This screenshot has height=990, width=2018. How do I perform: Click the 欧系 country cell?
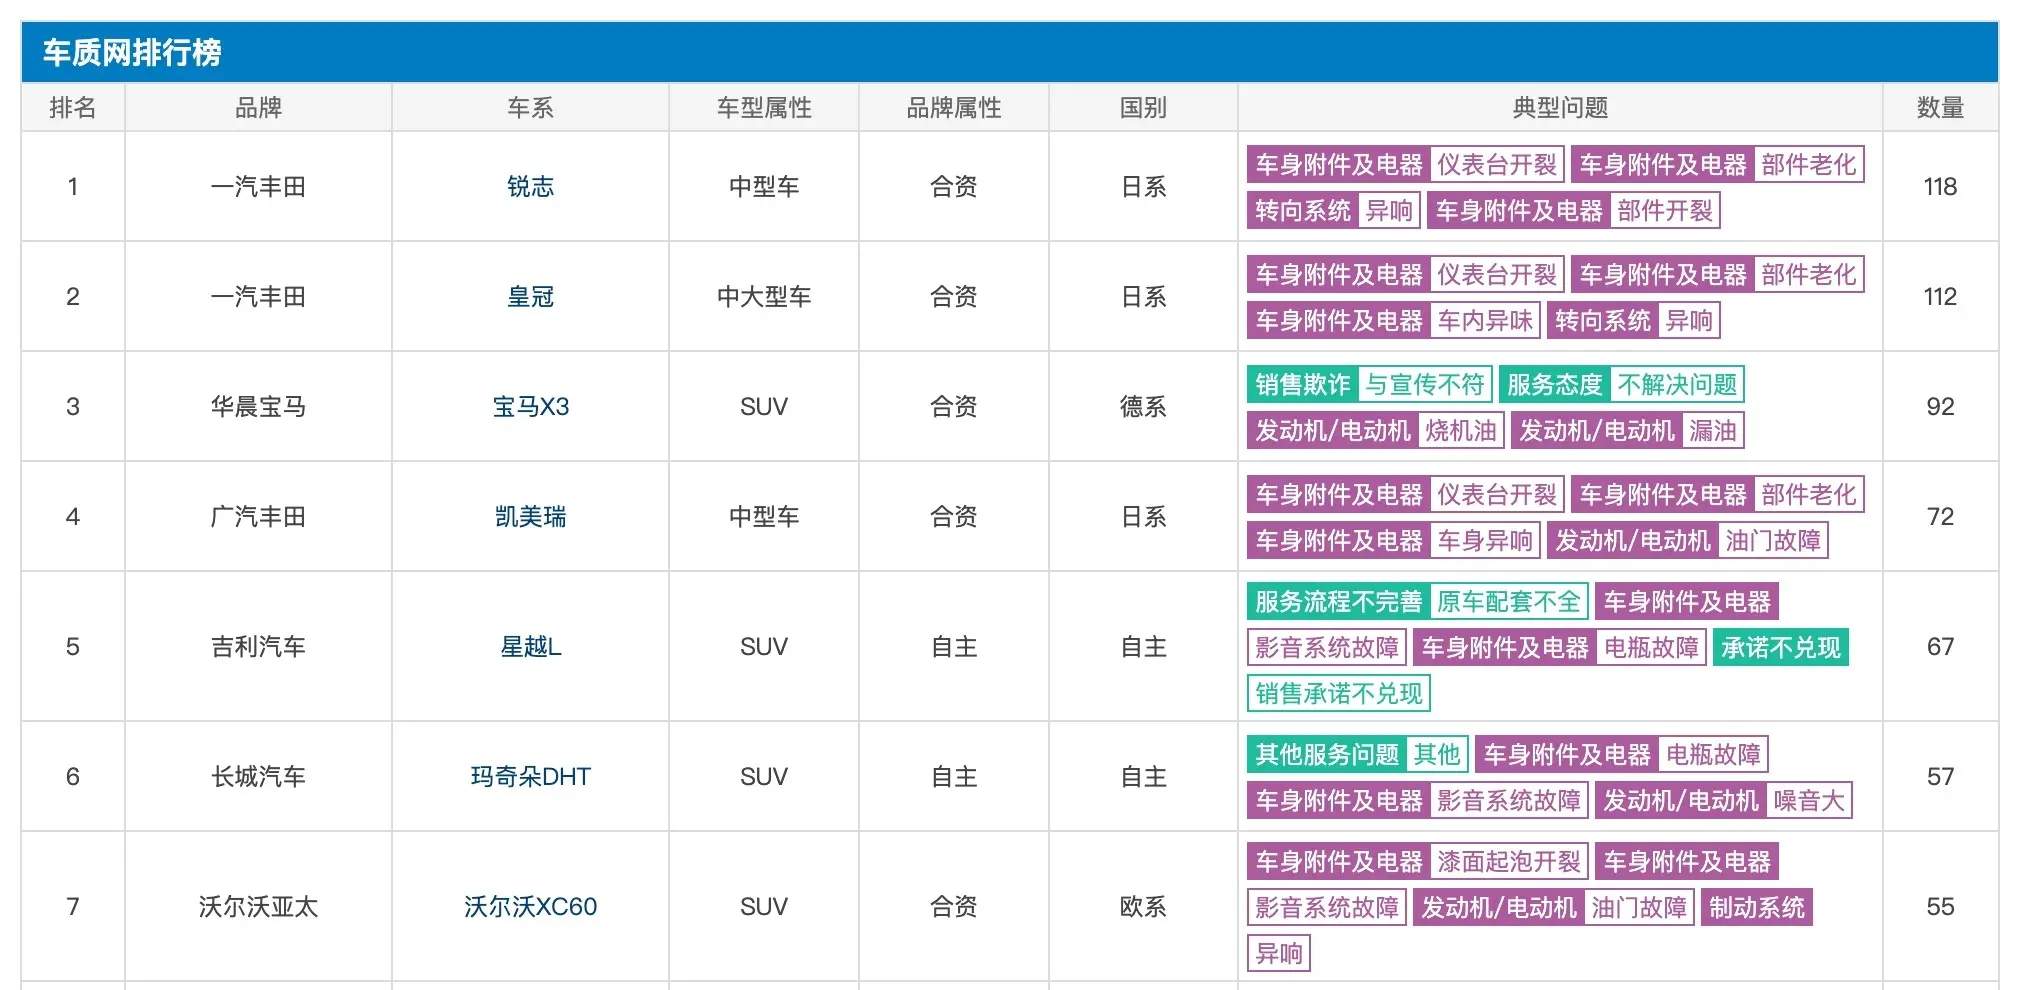[1143, 907]
